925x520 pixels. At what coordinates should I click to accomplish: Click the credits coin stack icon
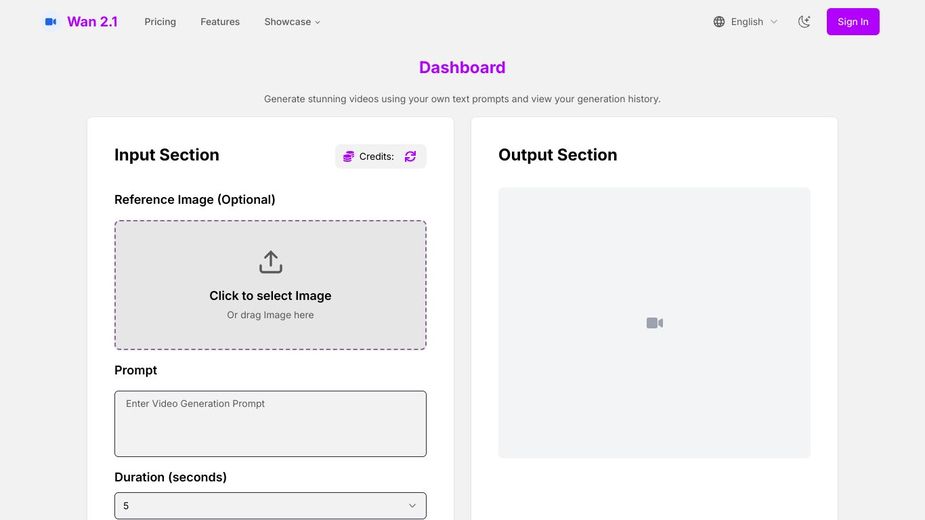tap(348, 157)
